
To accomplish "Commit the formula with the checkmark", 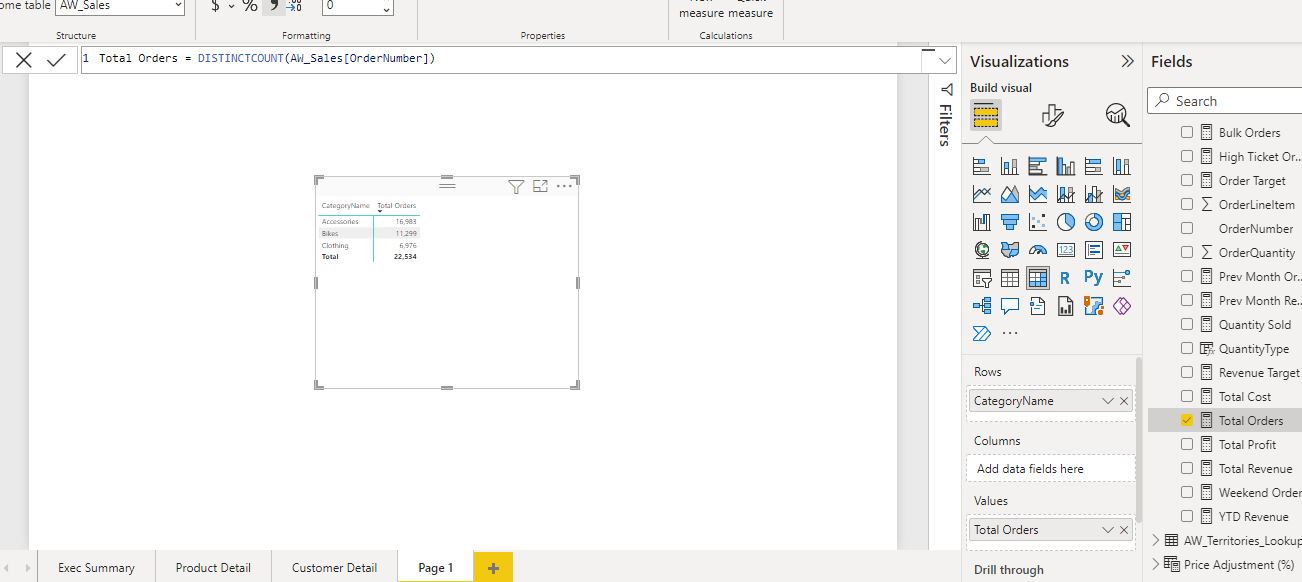I will (57, 60).
